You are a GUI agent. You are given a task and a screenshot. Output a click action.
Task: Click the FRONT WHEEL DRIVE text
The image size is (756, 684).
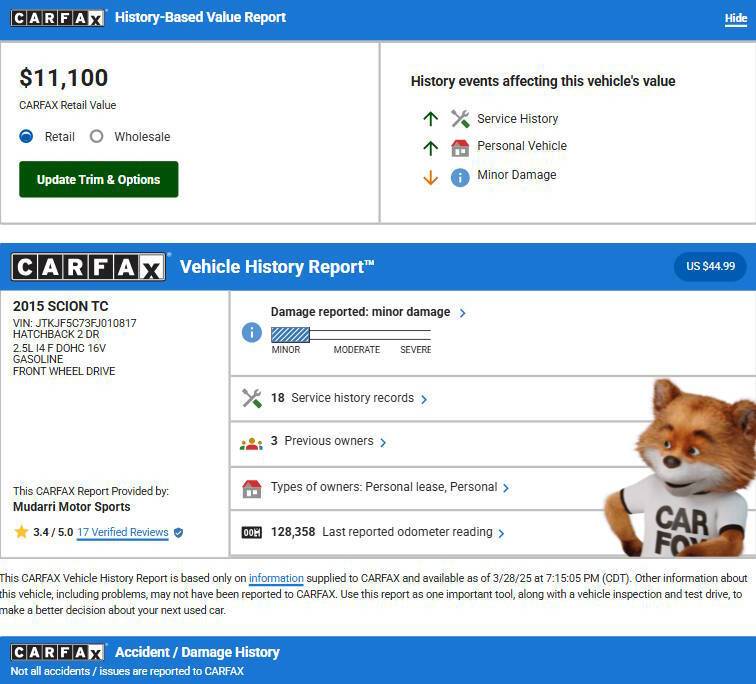pos(64,371)
